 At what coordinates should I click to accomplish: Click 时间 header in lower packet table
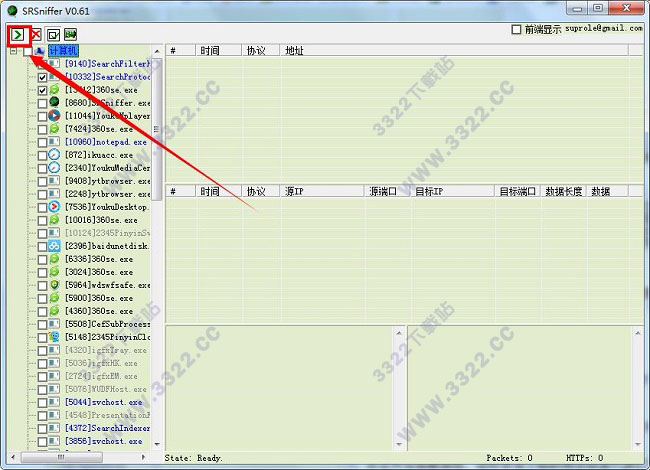tap(218, 191)
